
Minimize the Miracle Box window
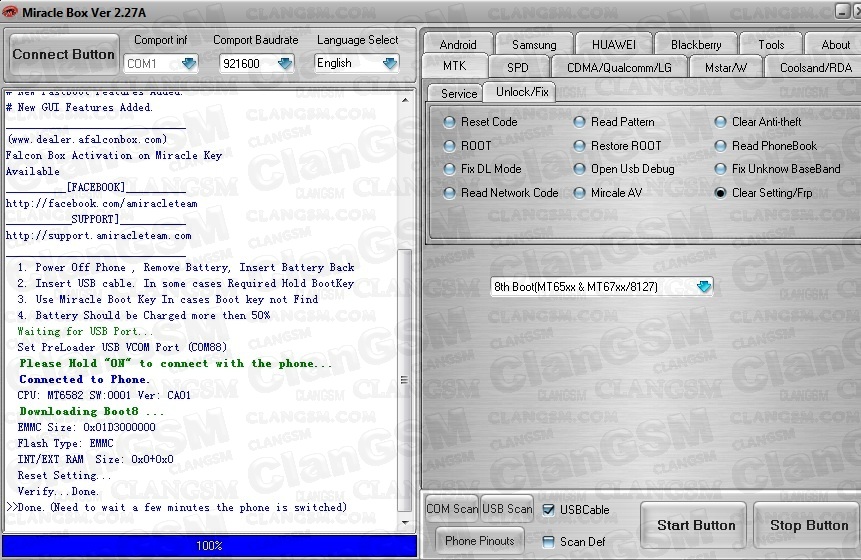(x=842, y=10)
